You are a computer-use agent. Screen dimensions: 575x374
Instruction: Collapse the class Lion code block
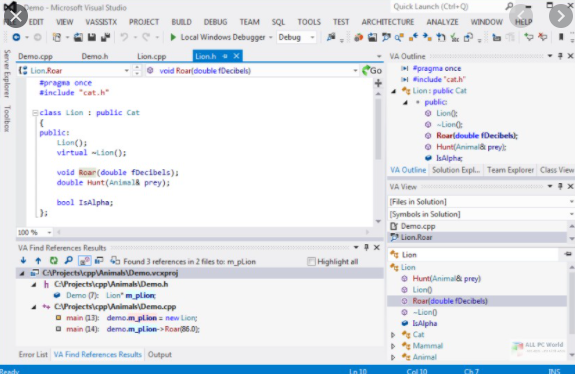[x=35, y=113]
